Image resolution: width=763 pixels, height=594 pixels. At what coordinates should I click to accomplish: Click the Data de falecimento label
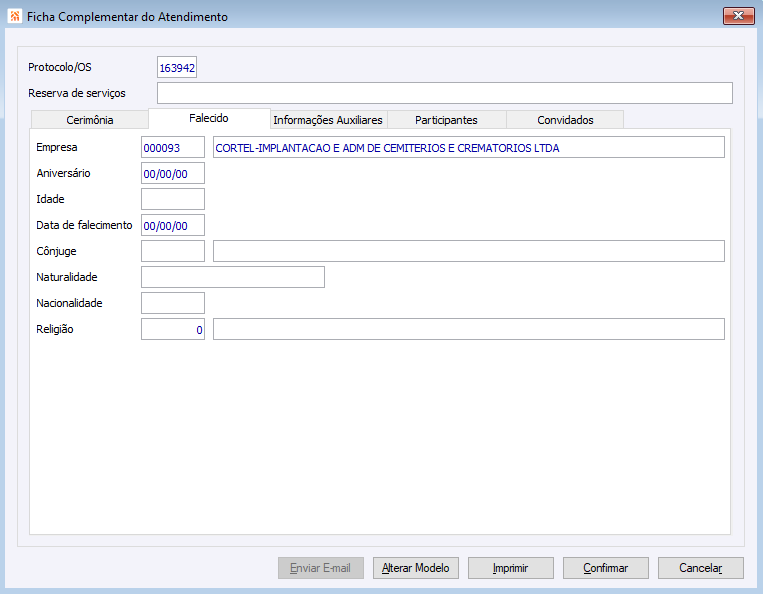point(84,225)
